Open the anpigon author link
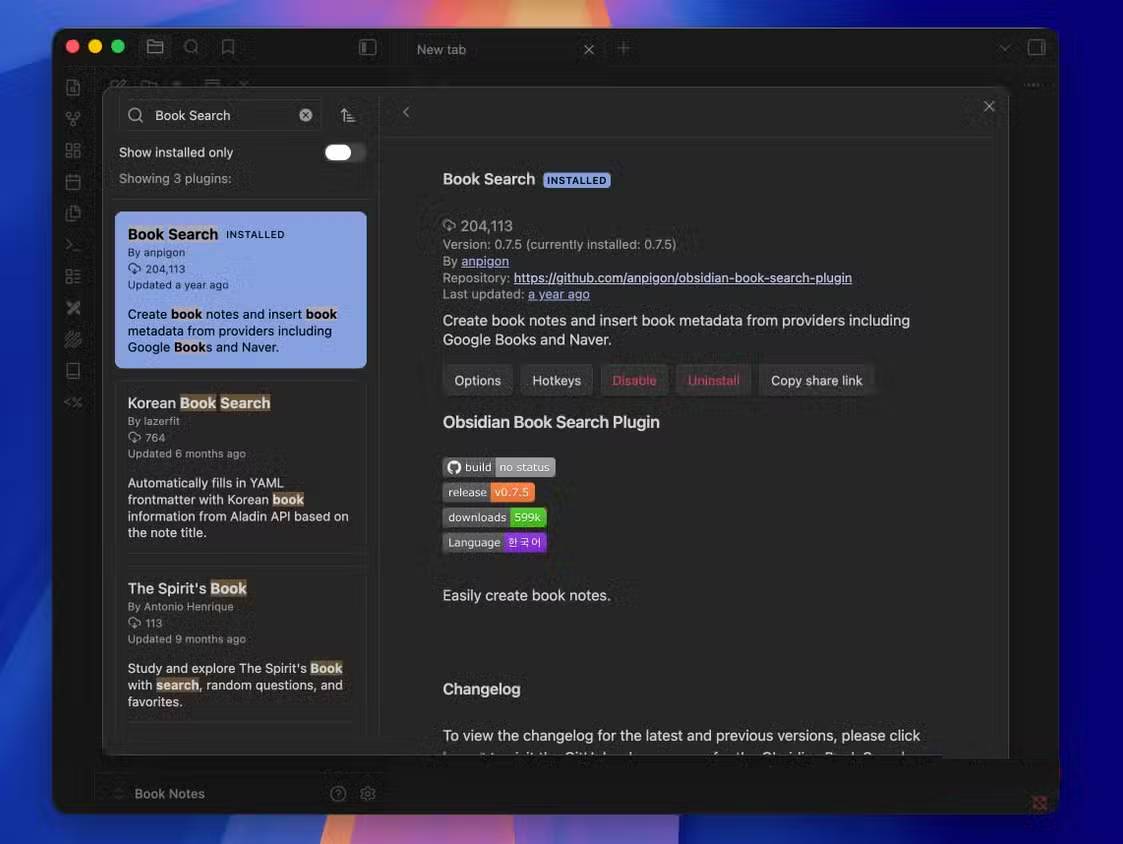This screenshot has height=844, width=1123. pyautogui.click(x=485, y=261)
